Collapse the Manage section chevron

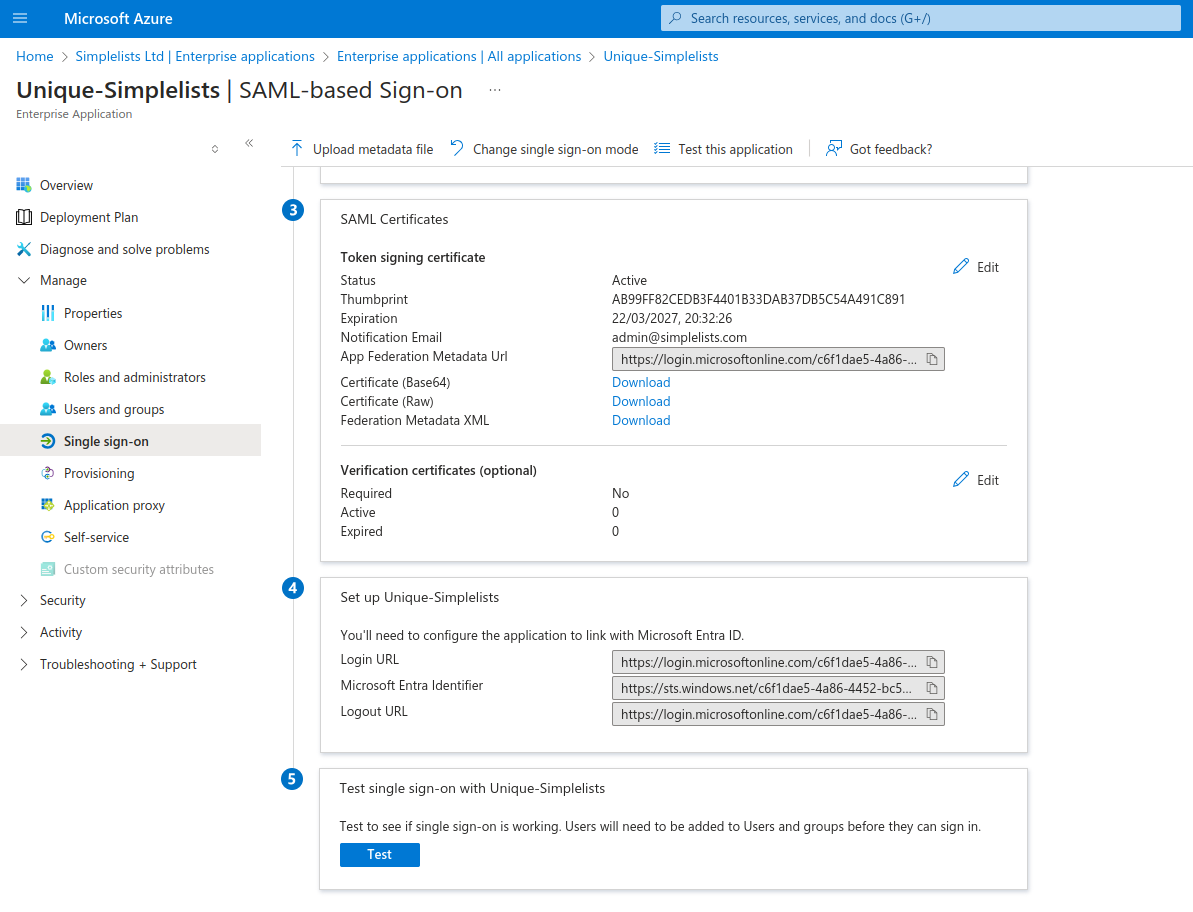tap(24, 280)
